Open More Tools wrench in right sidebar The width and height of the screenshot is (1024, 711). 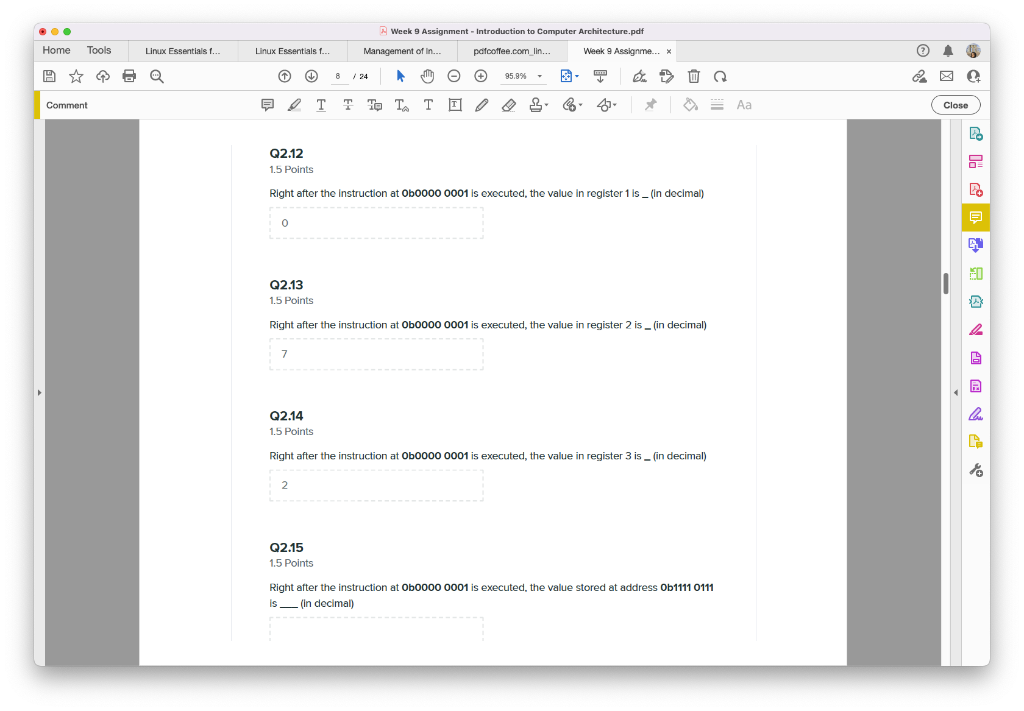pyautogui.click(x=976, y=470)
